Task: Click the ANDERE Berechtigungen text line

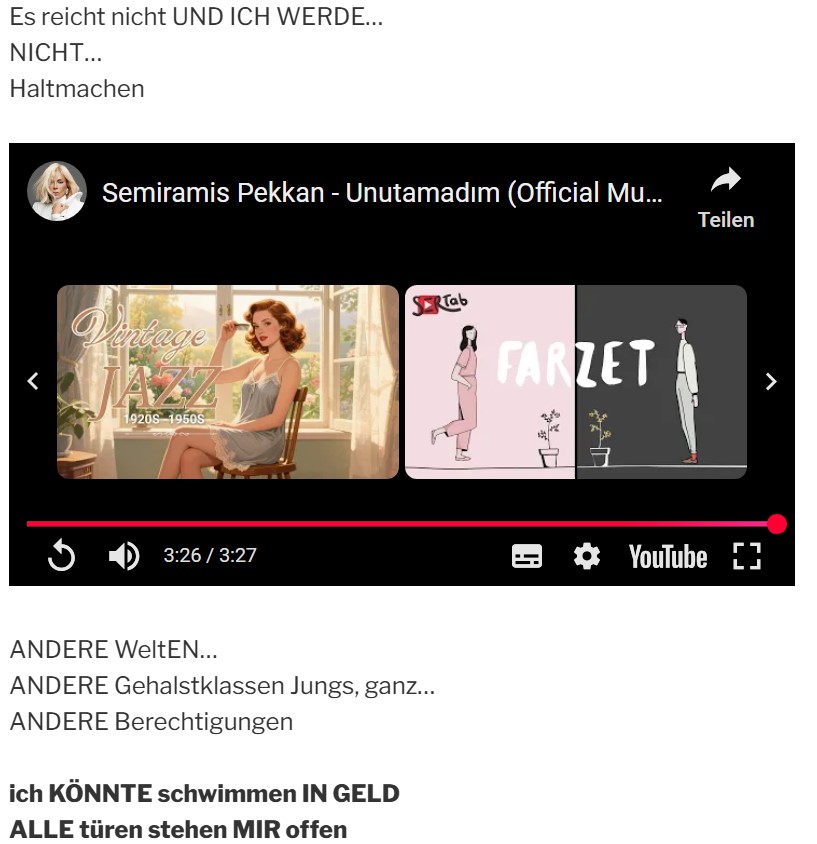Action: pos(151,722)
